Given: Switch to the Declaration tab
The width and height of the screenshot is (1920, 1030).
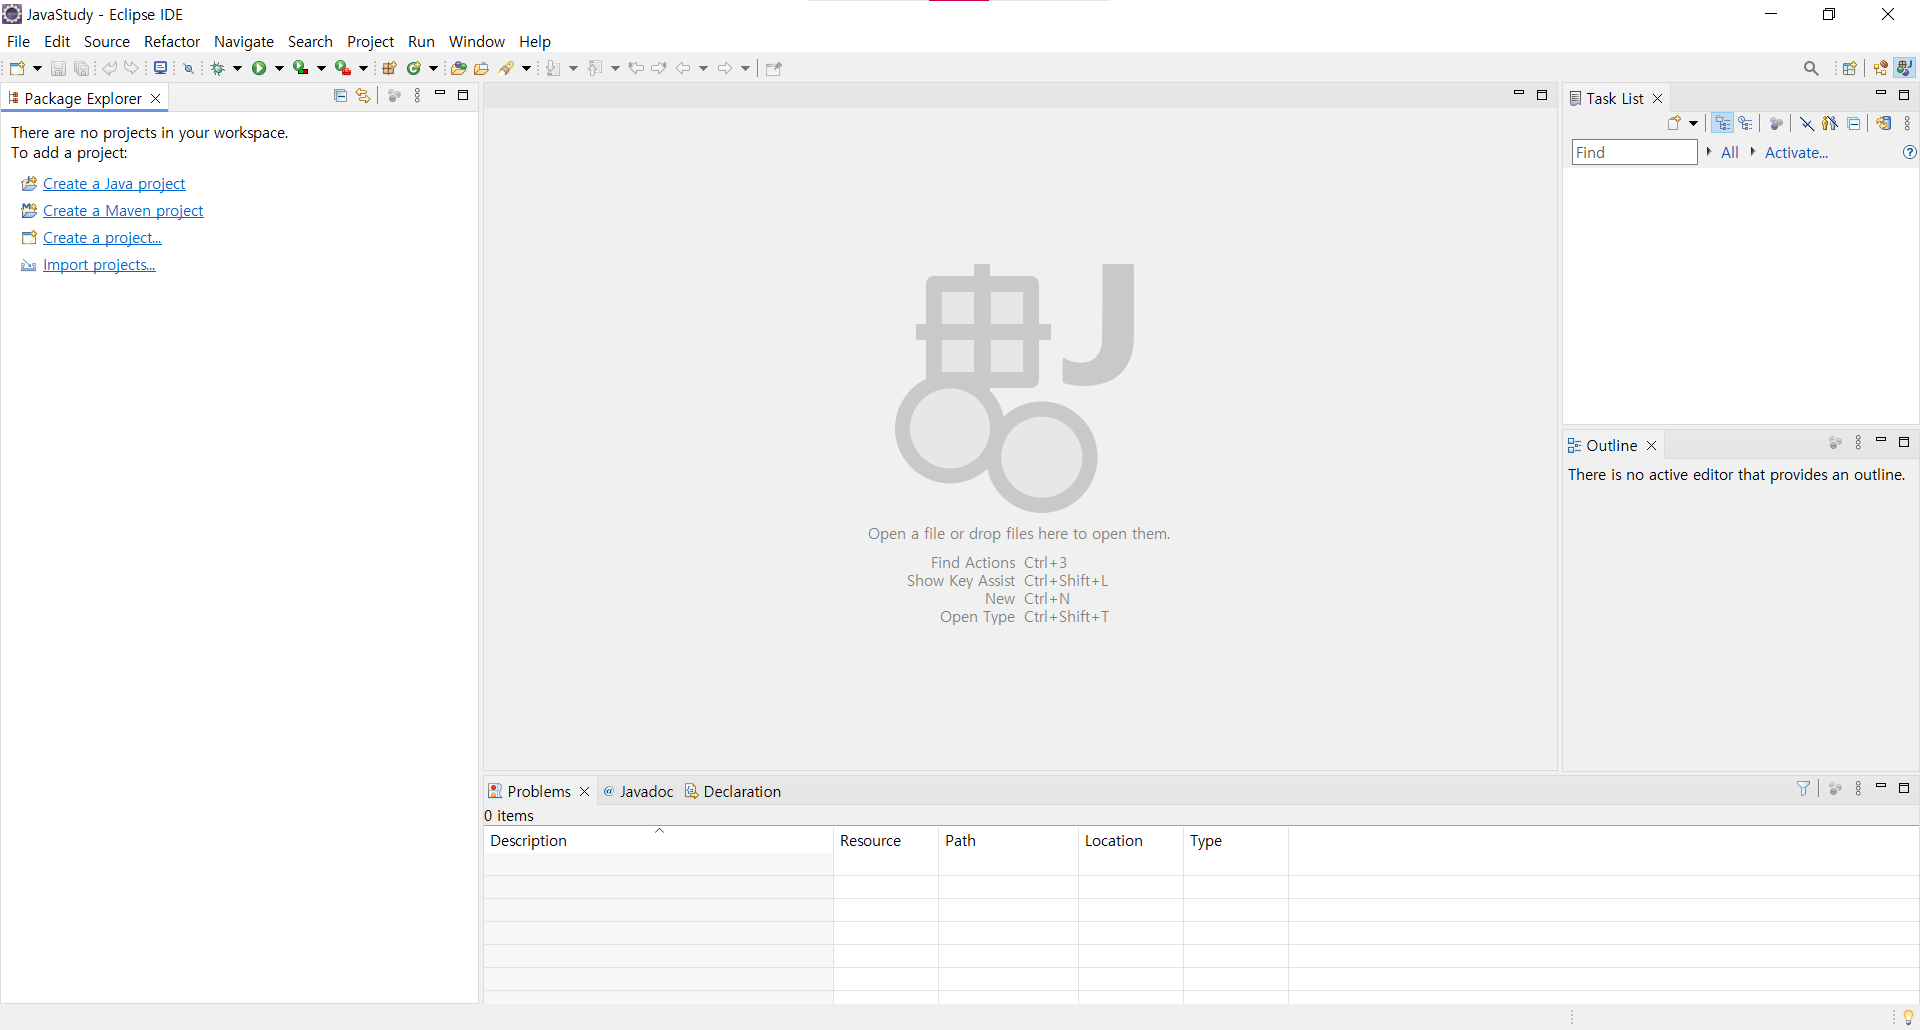Looking at the screenshot, I should point(733,791).
